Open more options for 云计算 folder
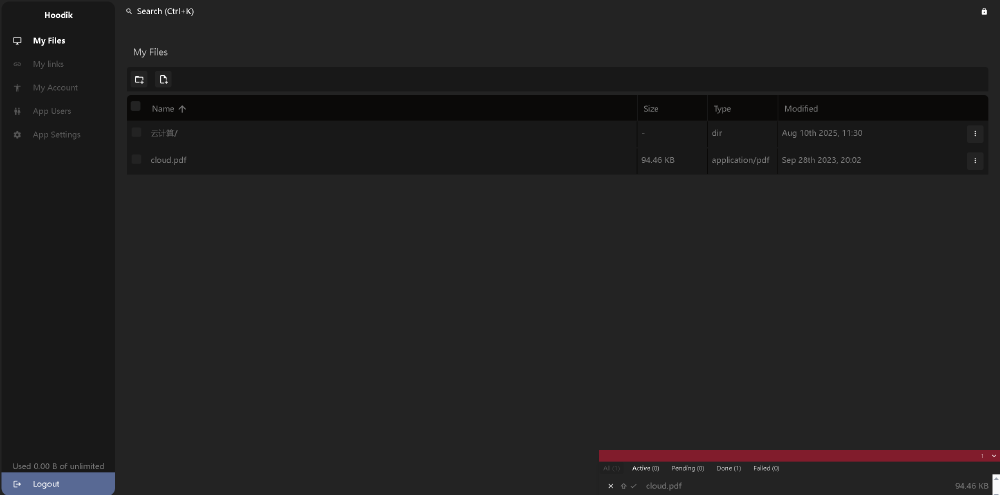 pos(974,133)
